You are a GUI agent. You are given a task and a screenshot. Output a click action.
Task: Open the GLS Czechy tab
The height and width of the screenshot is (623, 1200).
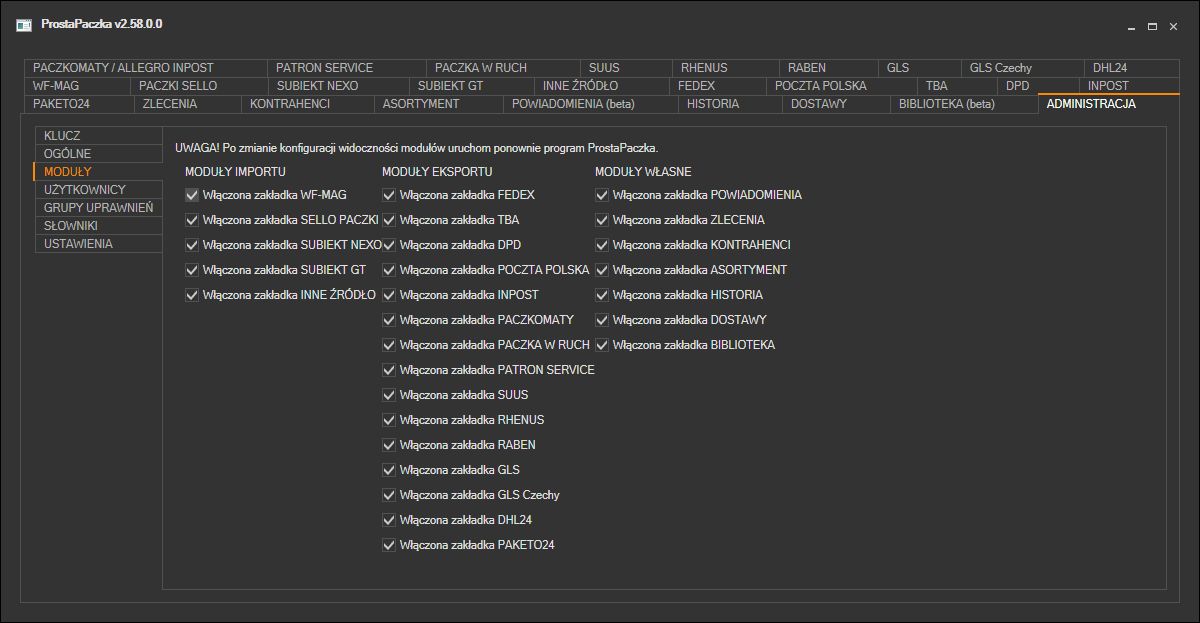[1023, 68]
